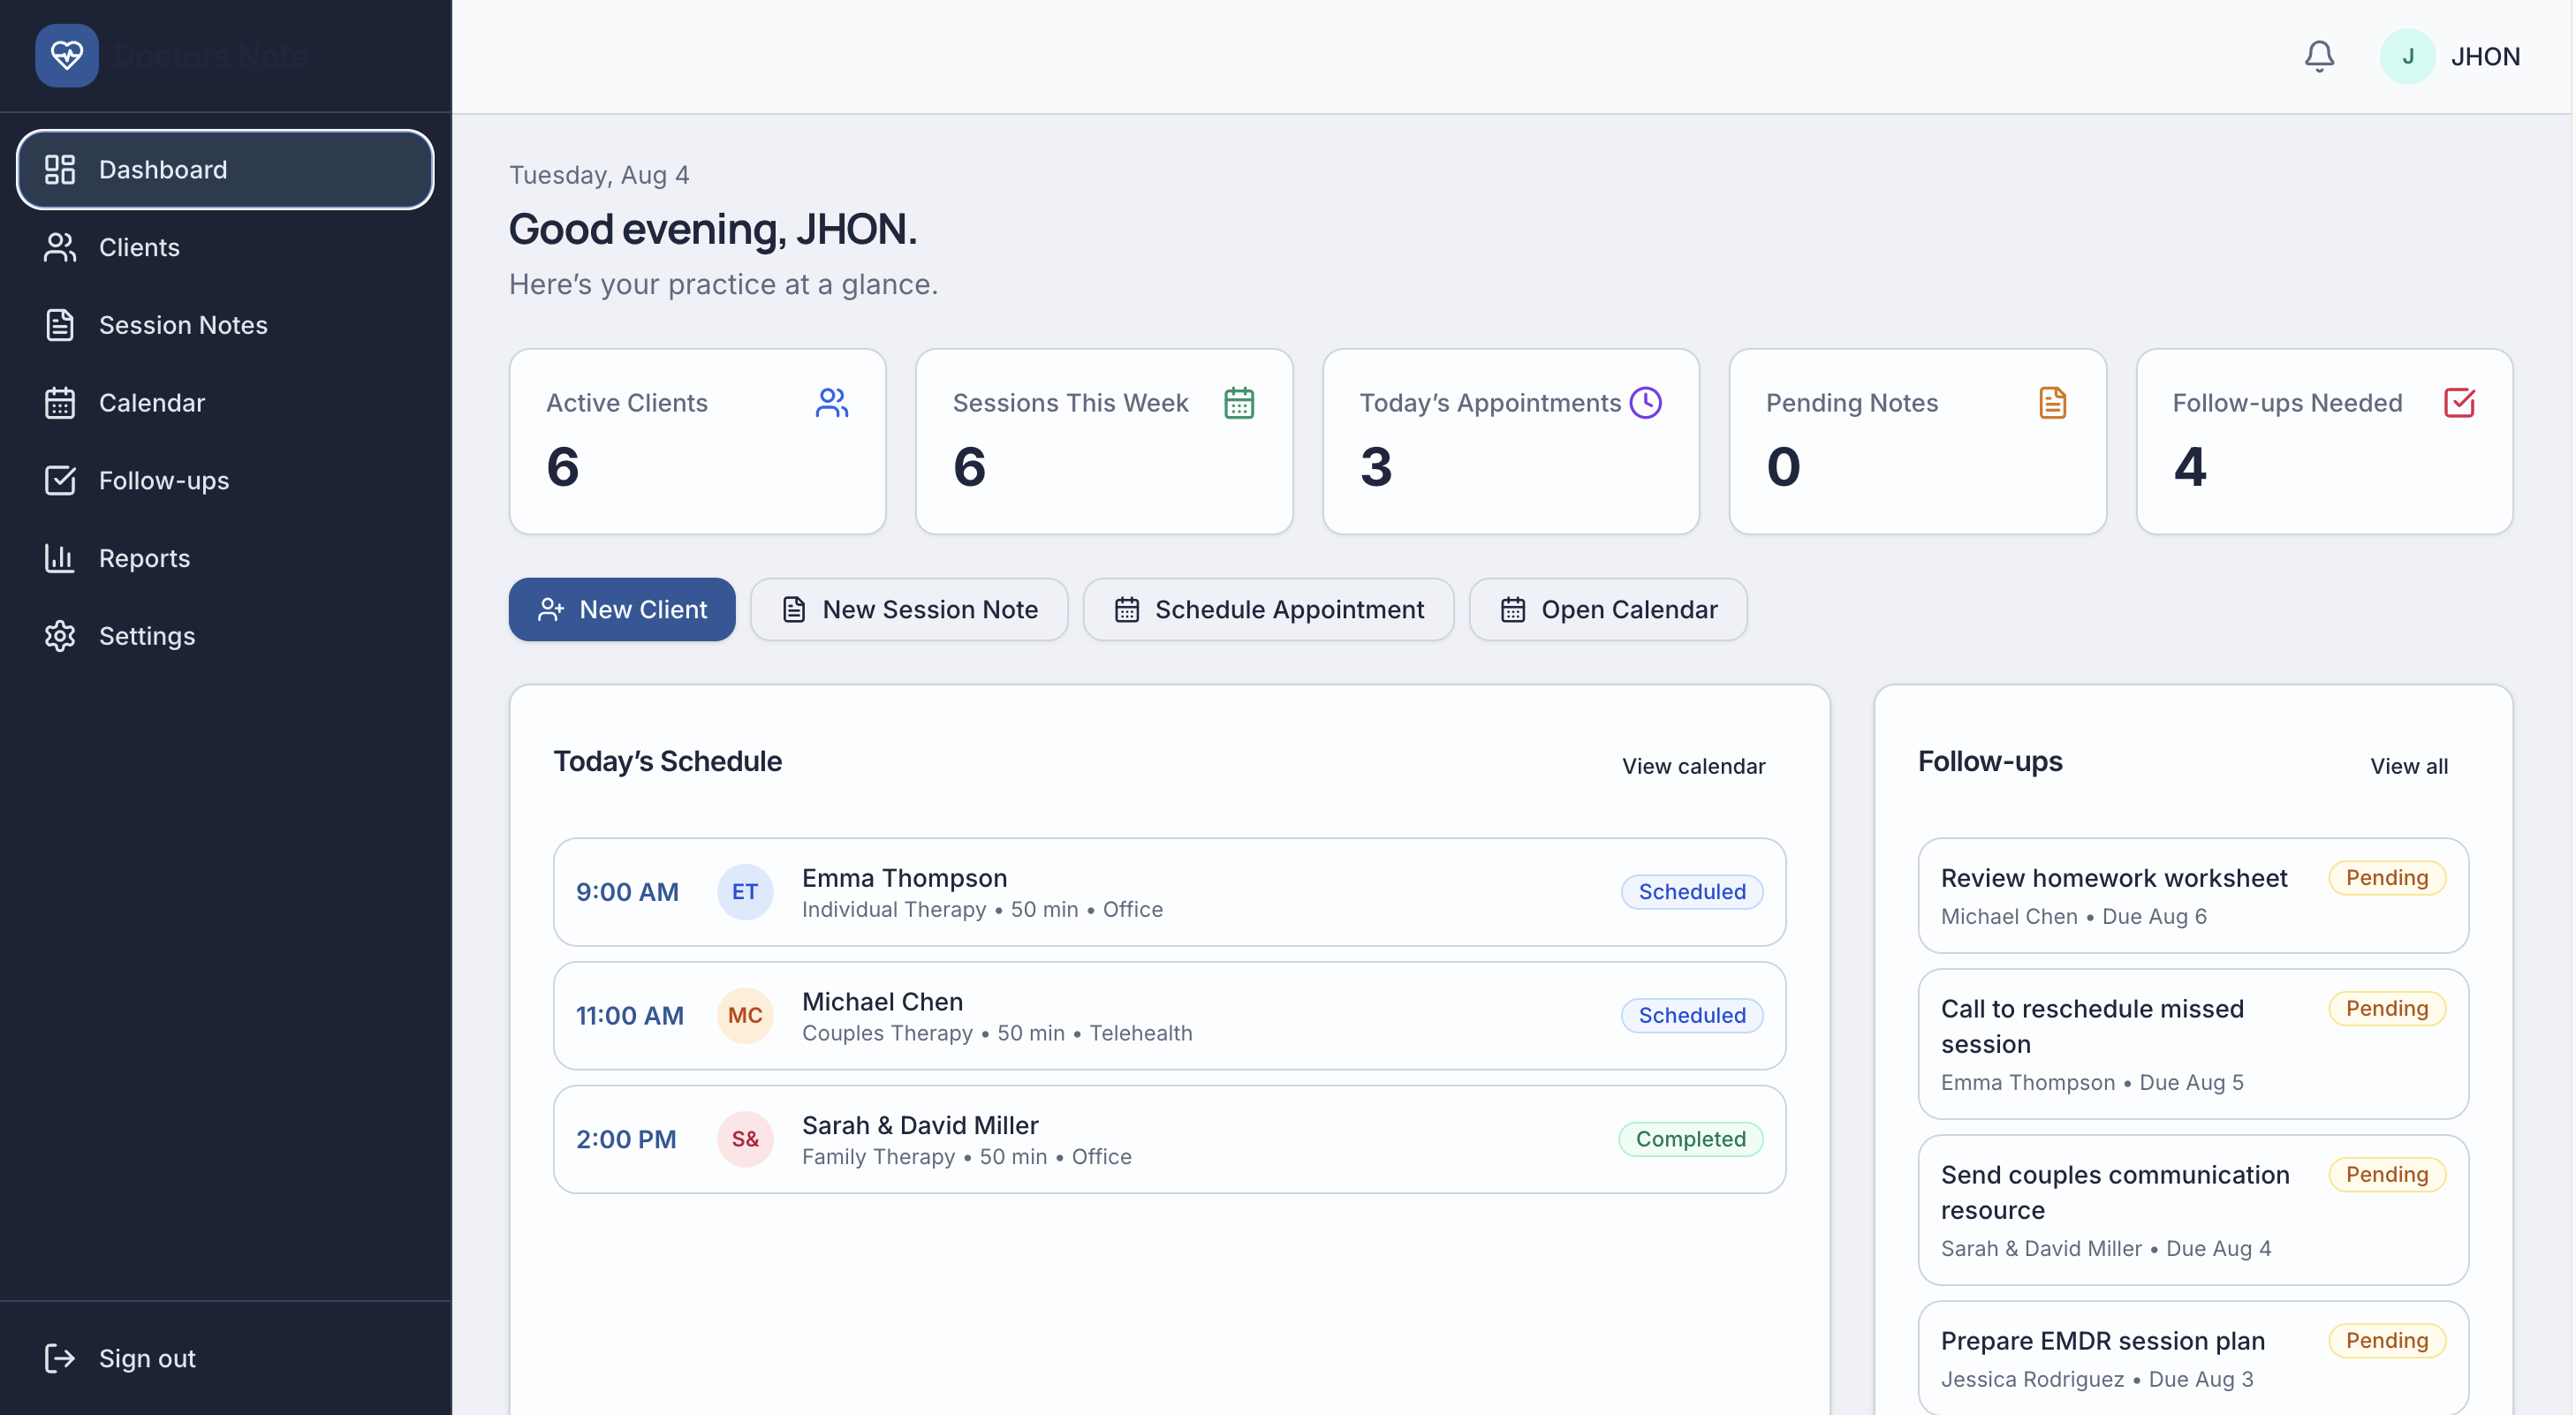Click the Doctors Note heart logo icon

tap(67, 55)
